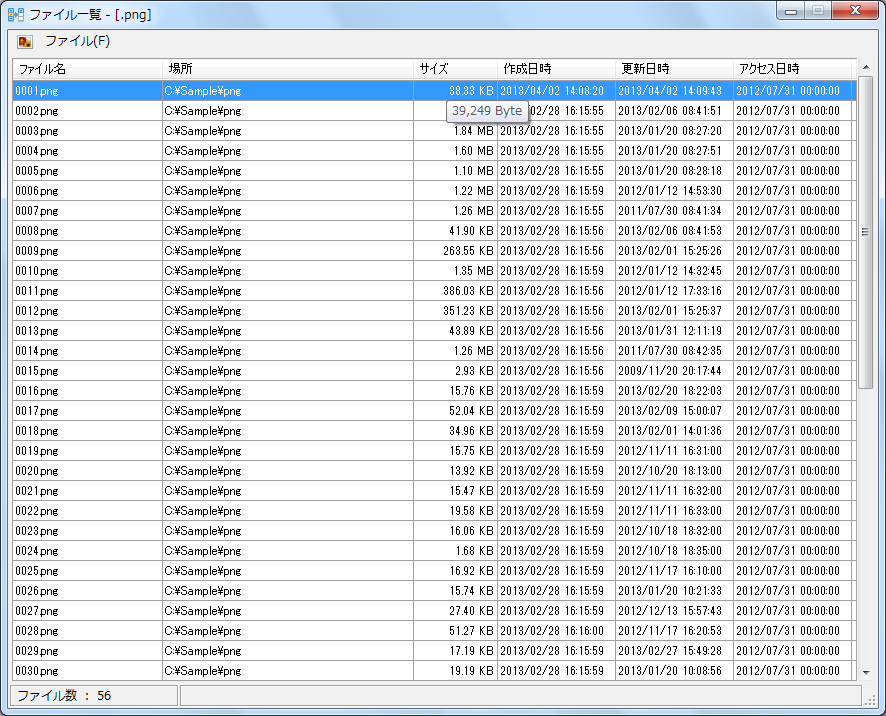Sort list by サイズ column header
This screenshot has width=886, height=716.
coord(434,69)
